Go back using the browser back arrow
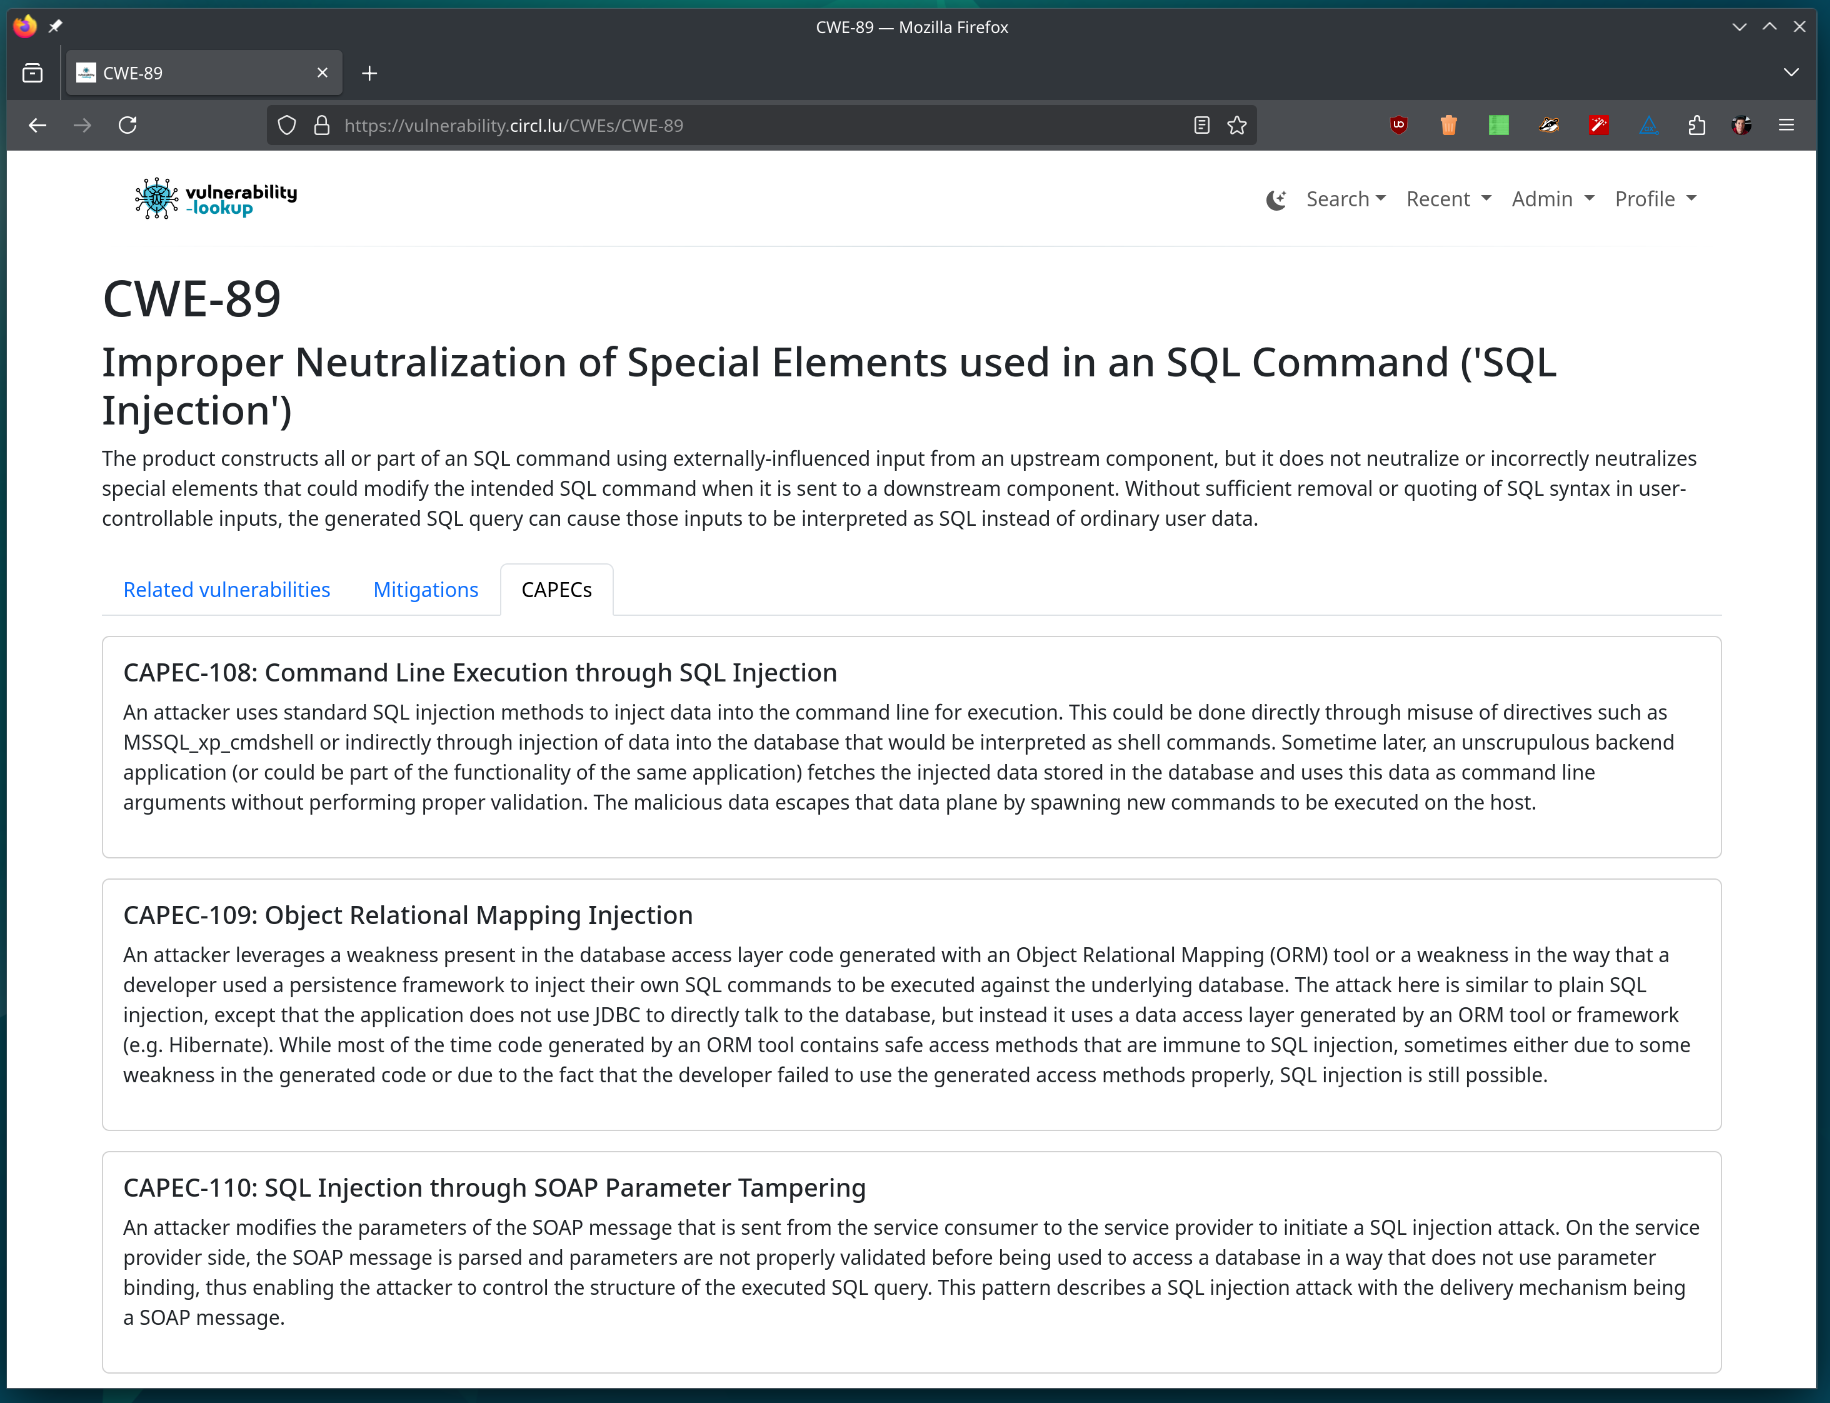This screenshot has width=1830, height=1403. (x=37, y=125)
